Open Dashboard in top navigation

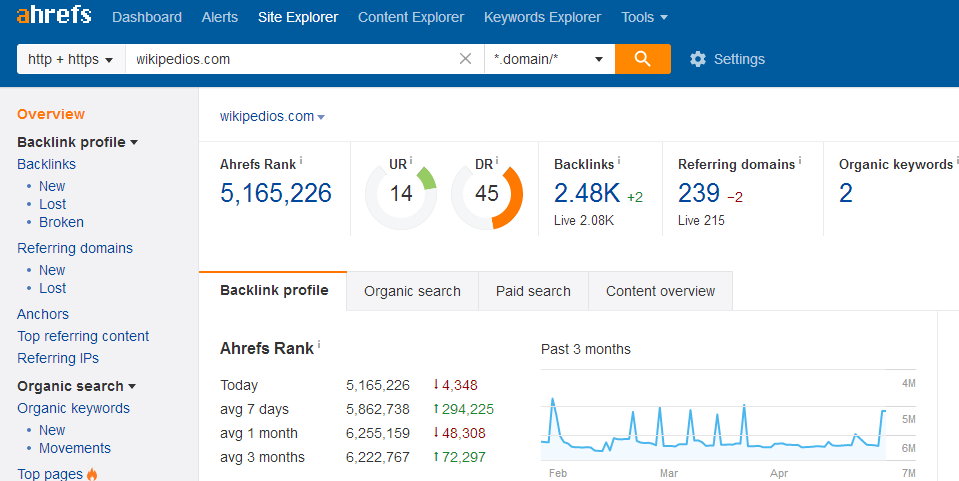coord(147,17)
